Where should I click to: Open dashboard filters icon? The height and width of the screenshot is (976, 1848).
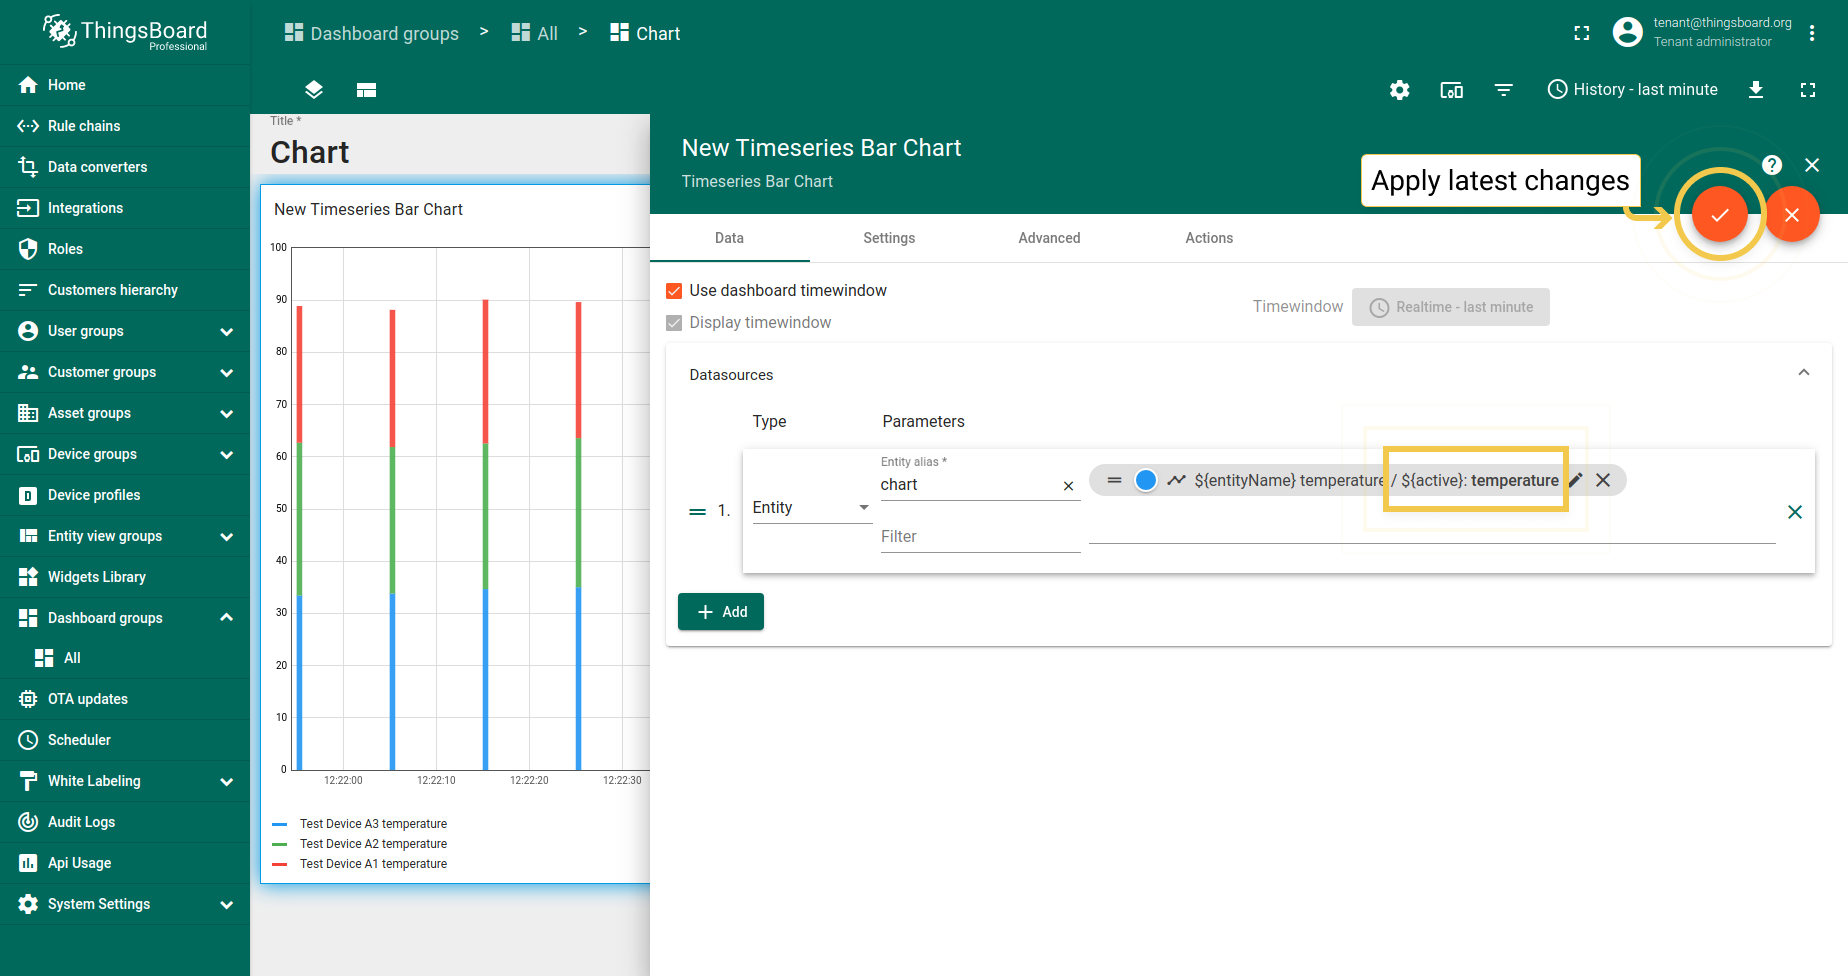(1504, 90)
